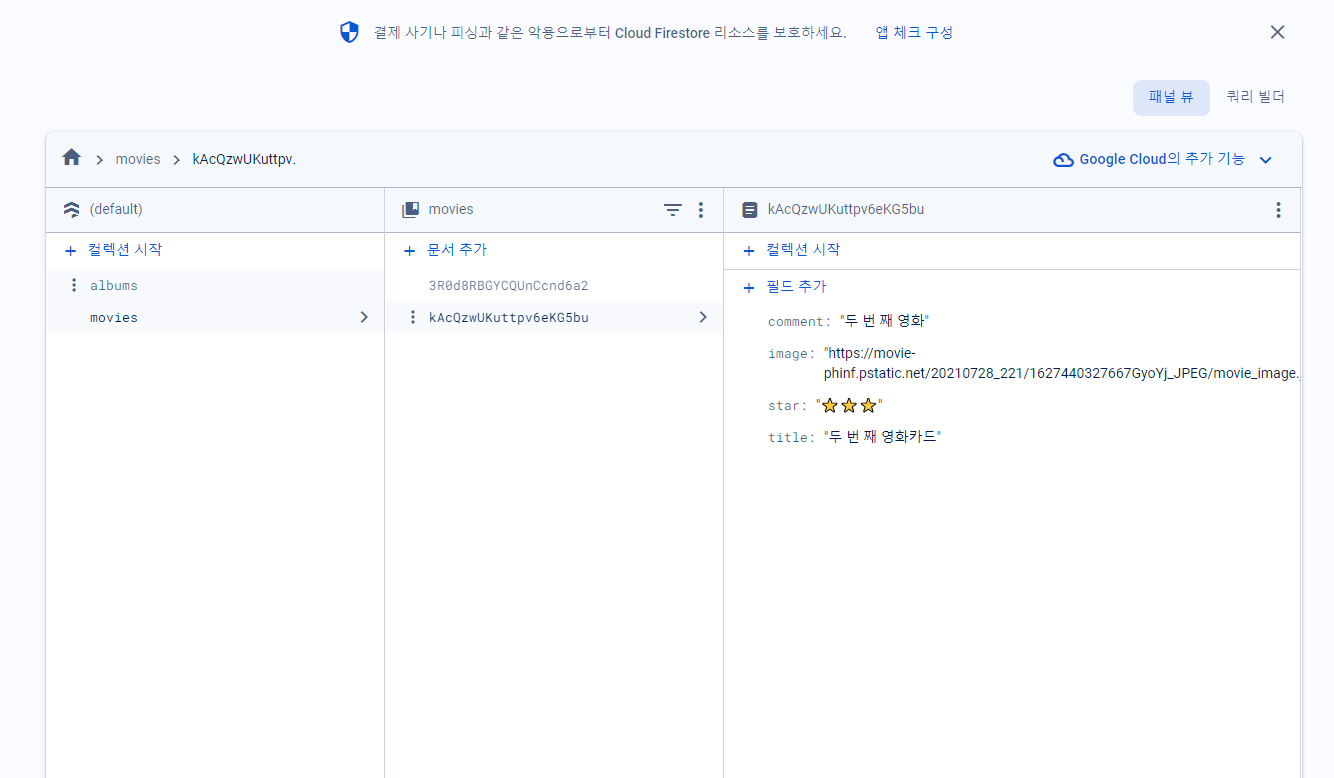Click the comment field value "두 번 째 영화"
1334x778 pixels.
pos(885,321)
